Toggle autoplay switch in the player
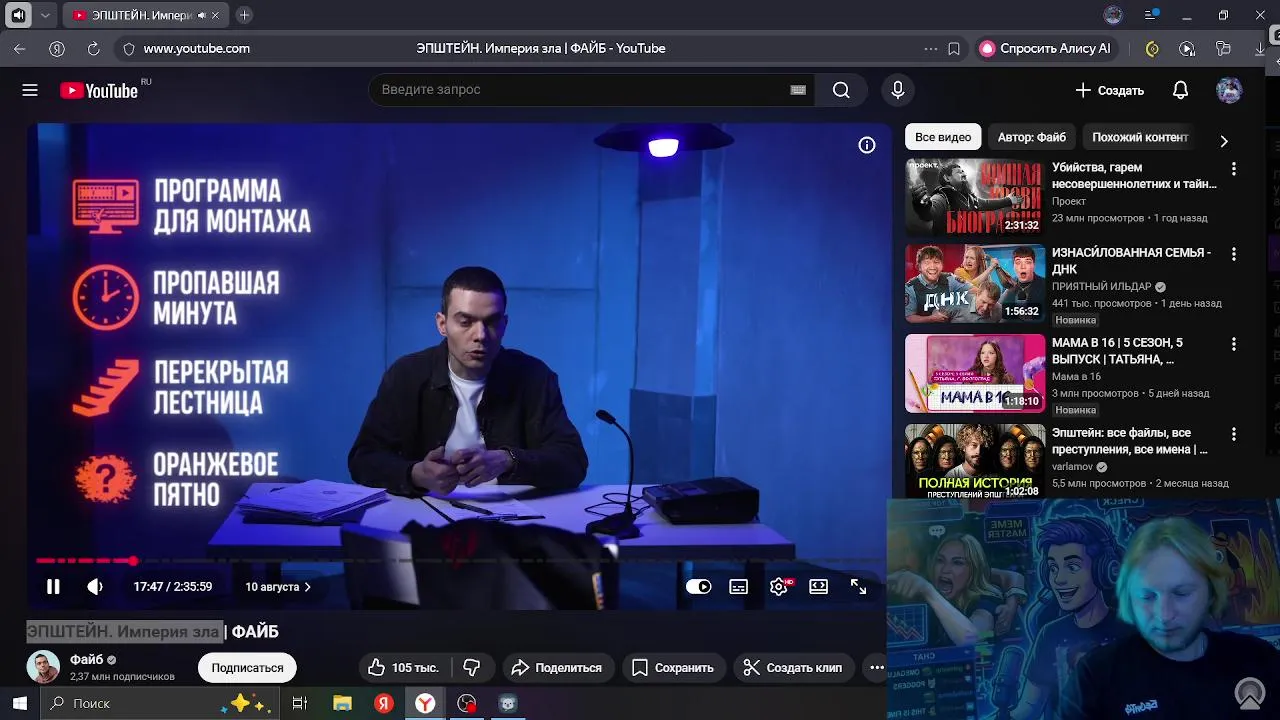This screenshot has height=720, width=1280. coord(698,587)
